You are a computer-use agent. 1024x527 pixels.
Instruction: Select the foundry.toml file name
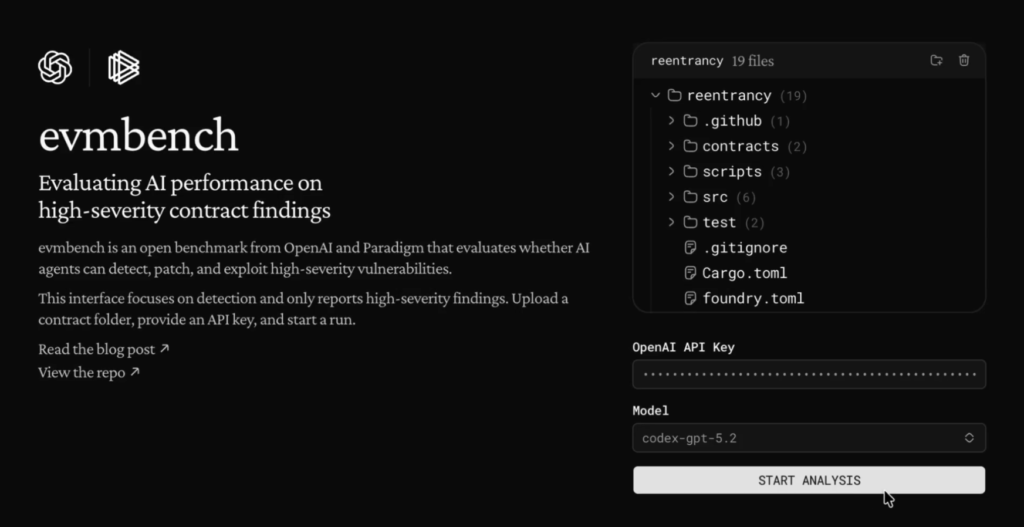753,298
